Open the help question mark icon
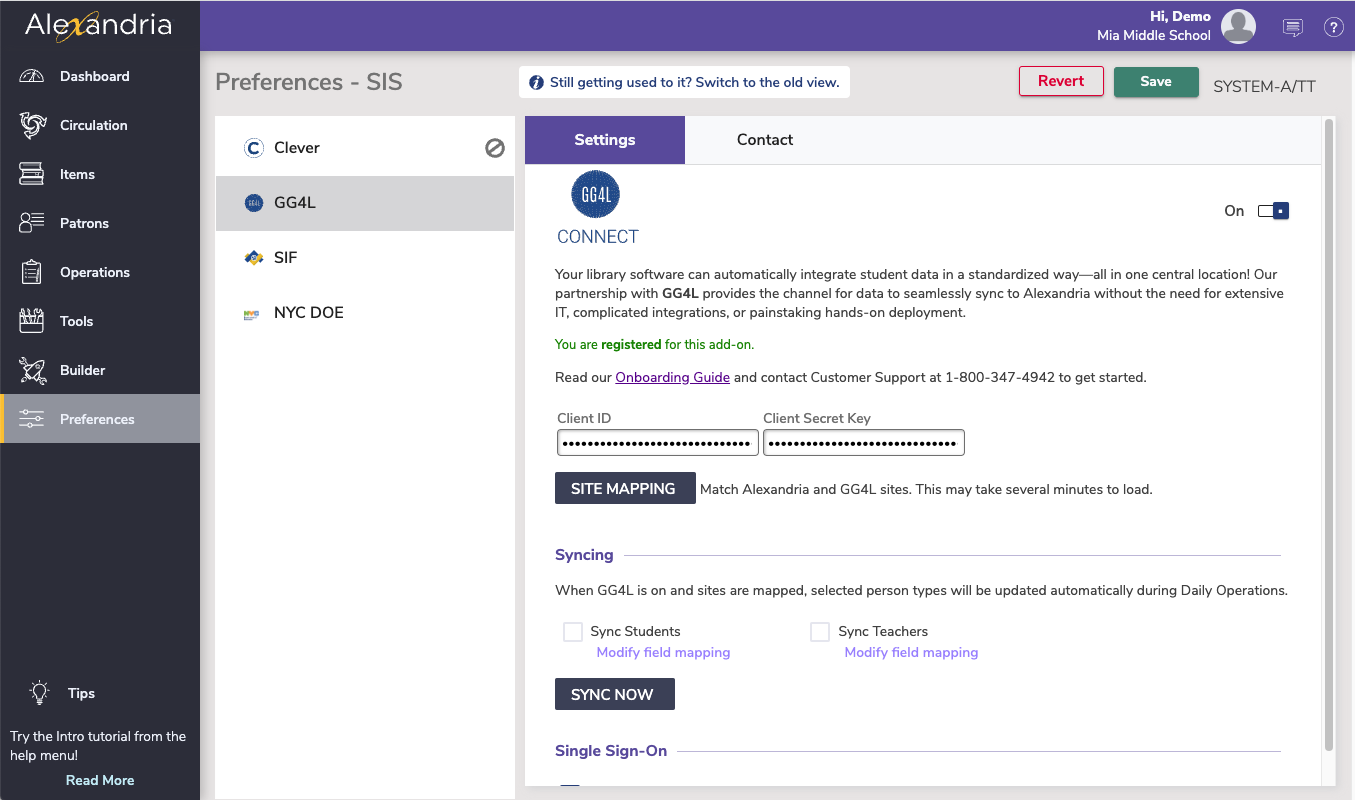 pyautogui.click(x=1333, y=28)
